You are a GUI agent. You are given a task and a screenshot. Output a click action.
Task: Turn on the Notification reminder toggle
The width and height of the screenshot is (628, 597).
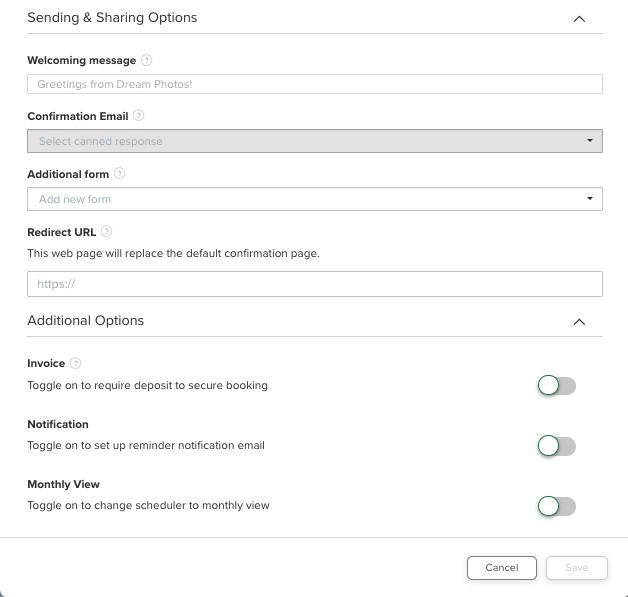[x=557, y=446]
